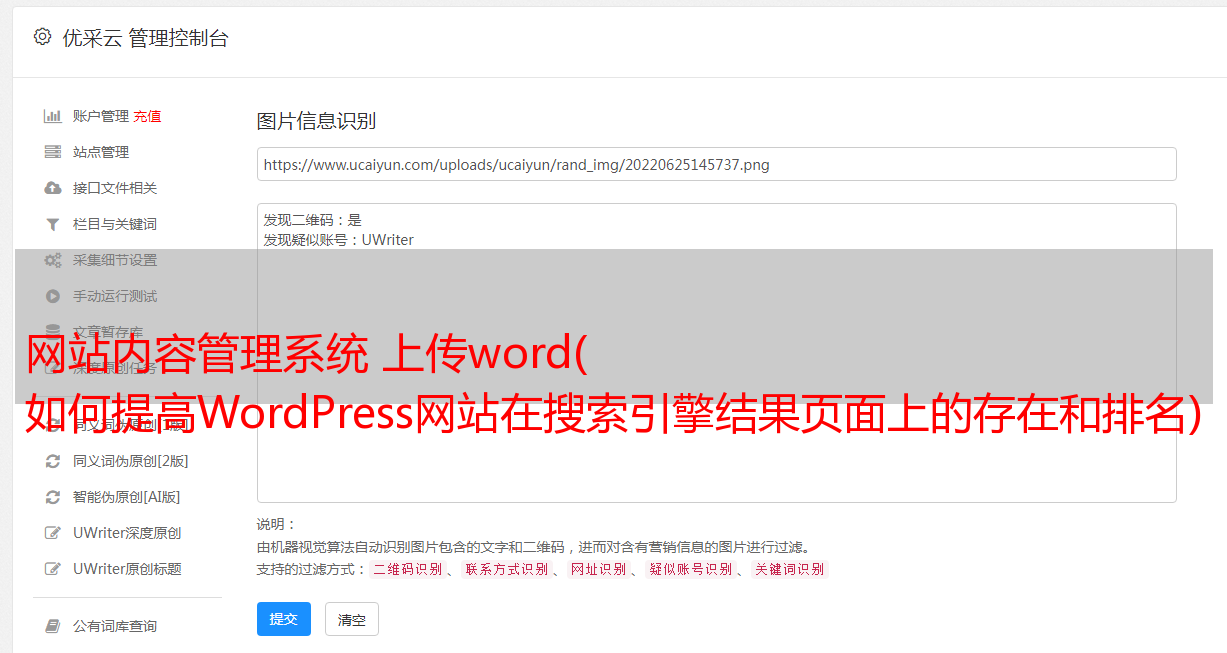The image size is (1227, 653).
Task: Click the 图片信息识别 heading
Action: [316, 121]
